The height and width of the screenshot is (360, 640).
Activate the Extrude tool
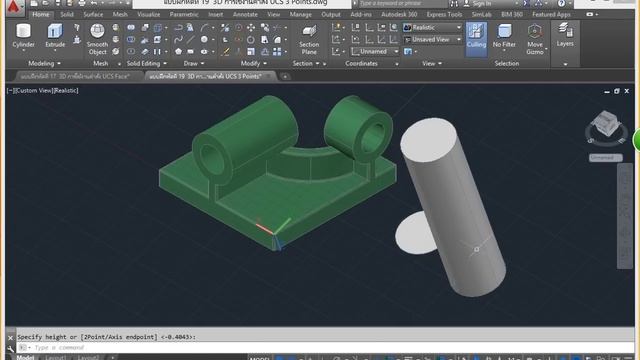(55, 36)
